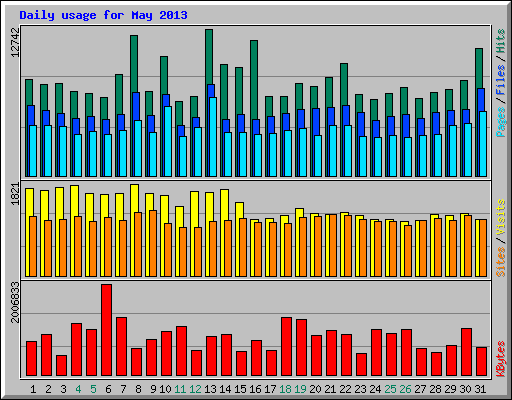The width and height of the screenshot is (512, 400).
Task: Click the orange Sites bar for day 9
Action: [x=153, y=243]
